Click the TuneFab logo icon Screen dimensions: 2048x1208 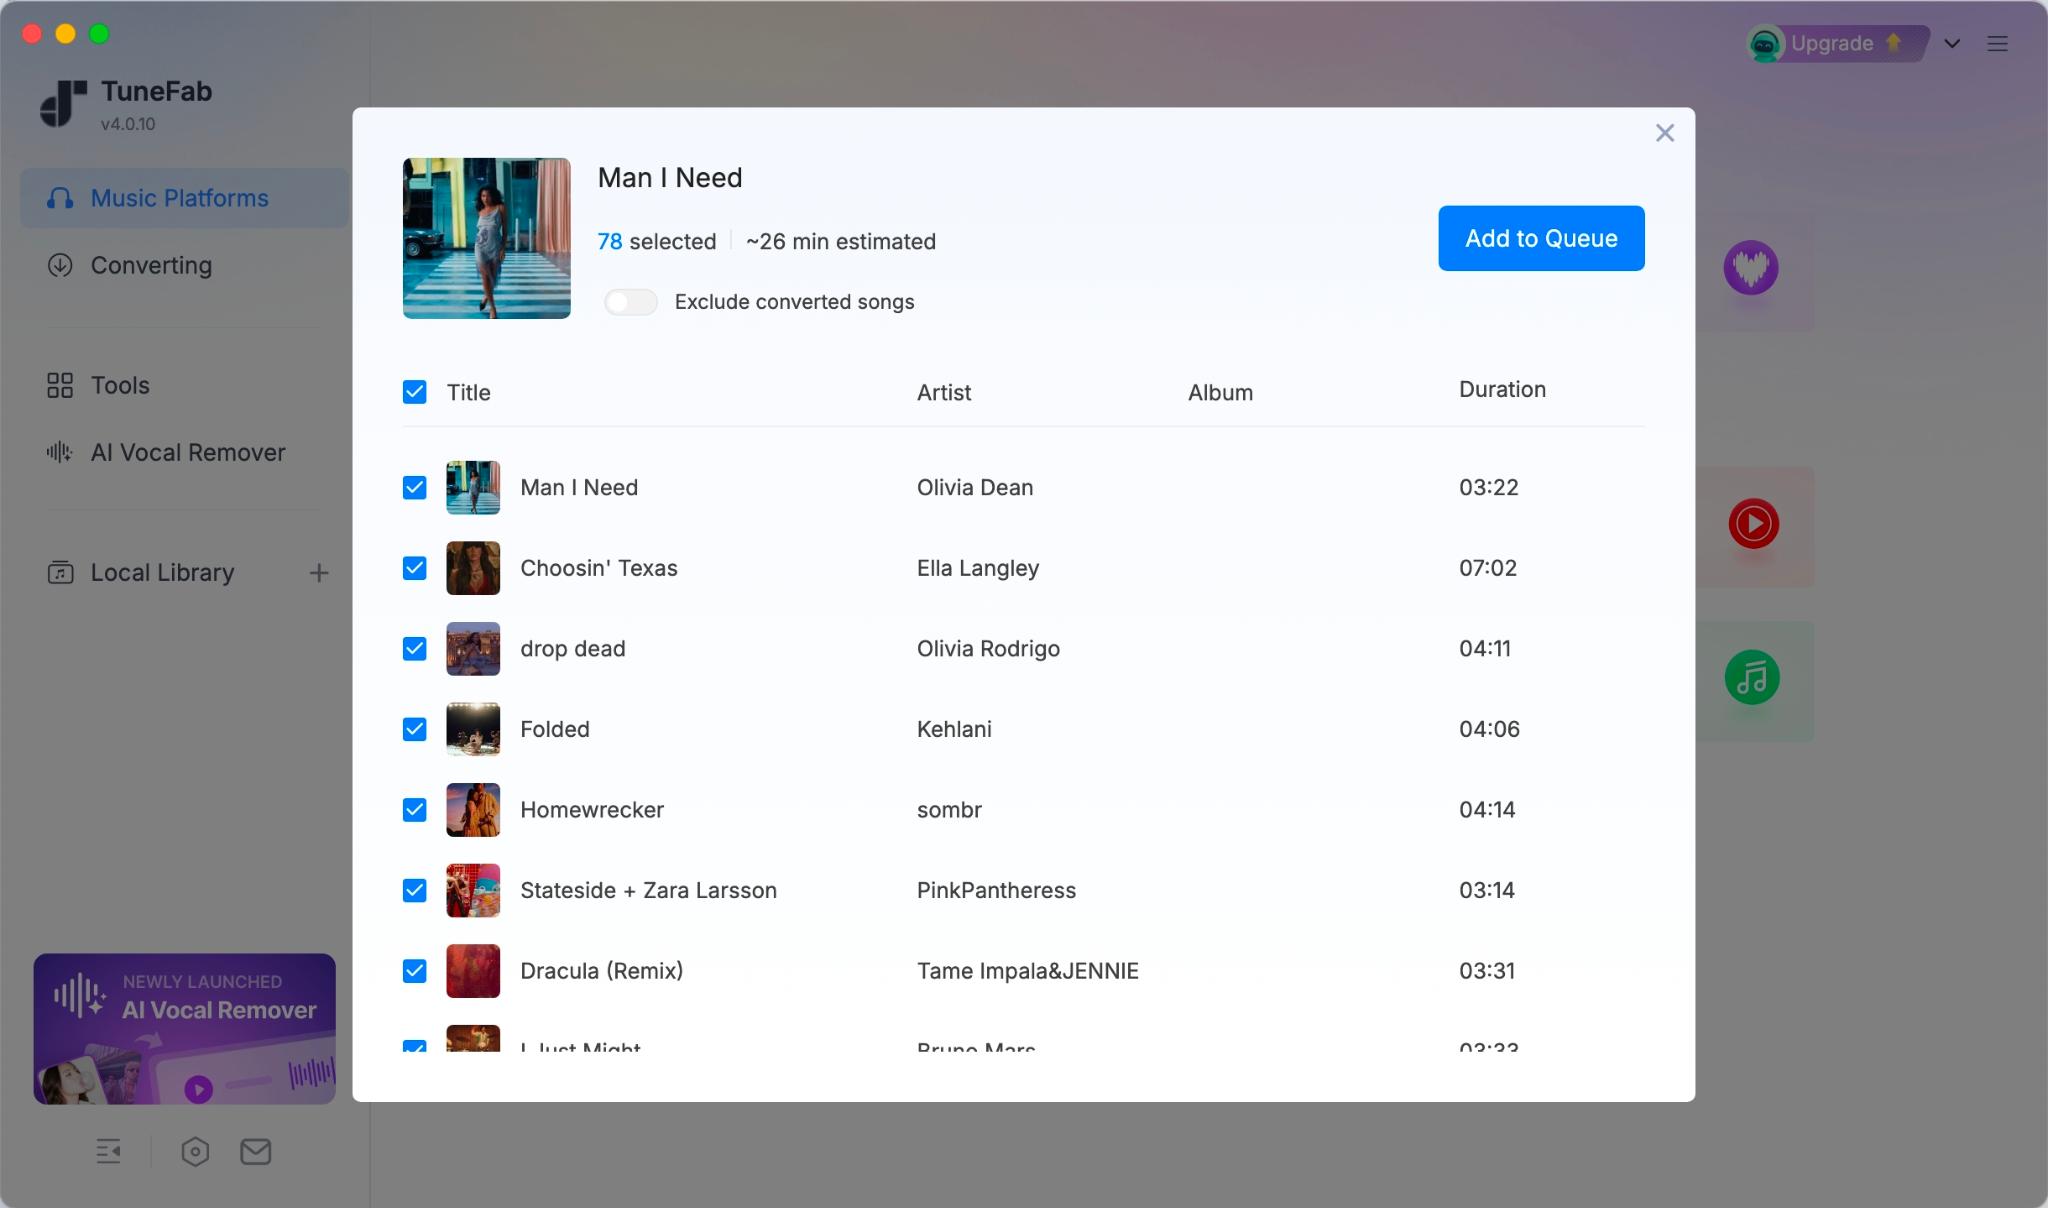coord(63,104)
